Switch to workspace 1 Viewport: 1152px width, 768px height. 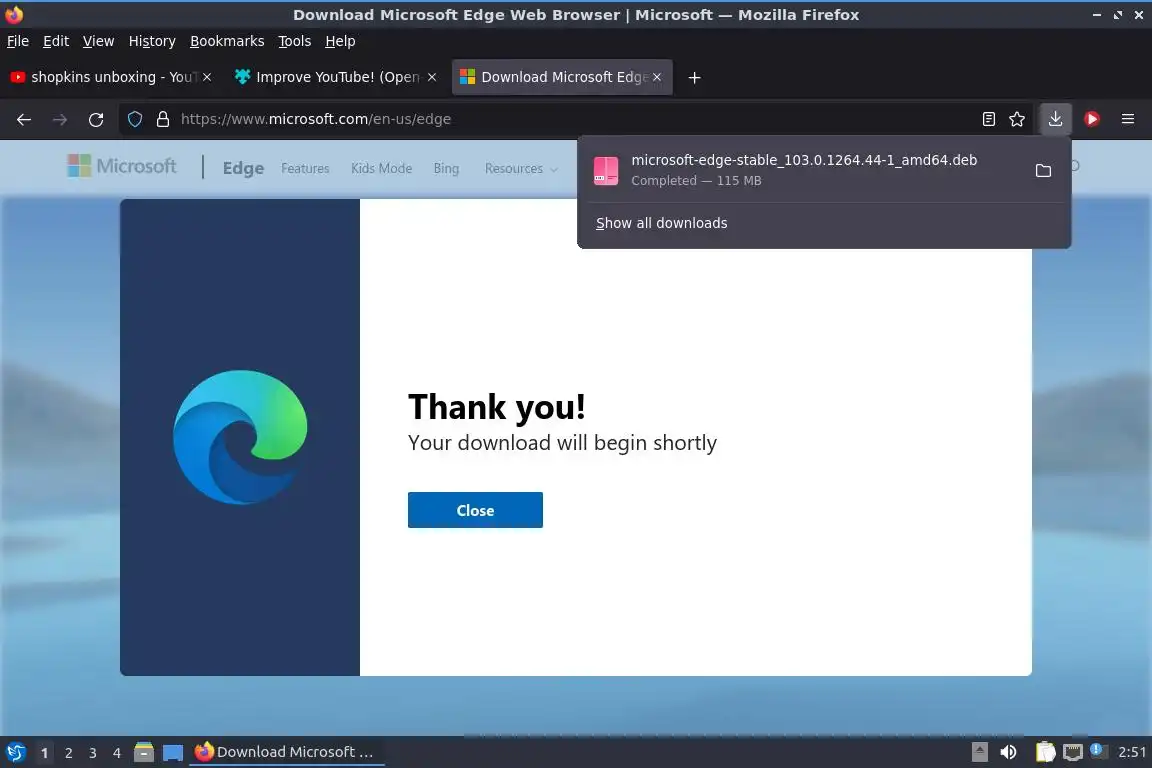click(45, 753)
